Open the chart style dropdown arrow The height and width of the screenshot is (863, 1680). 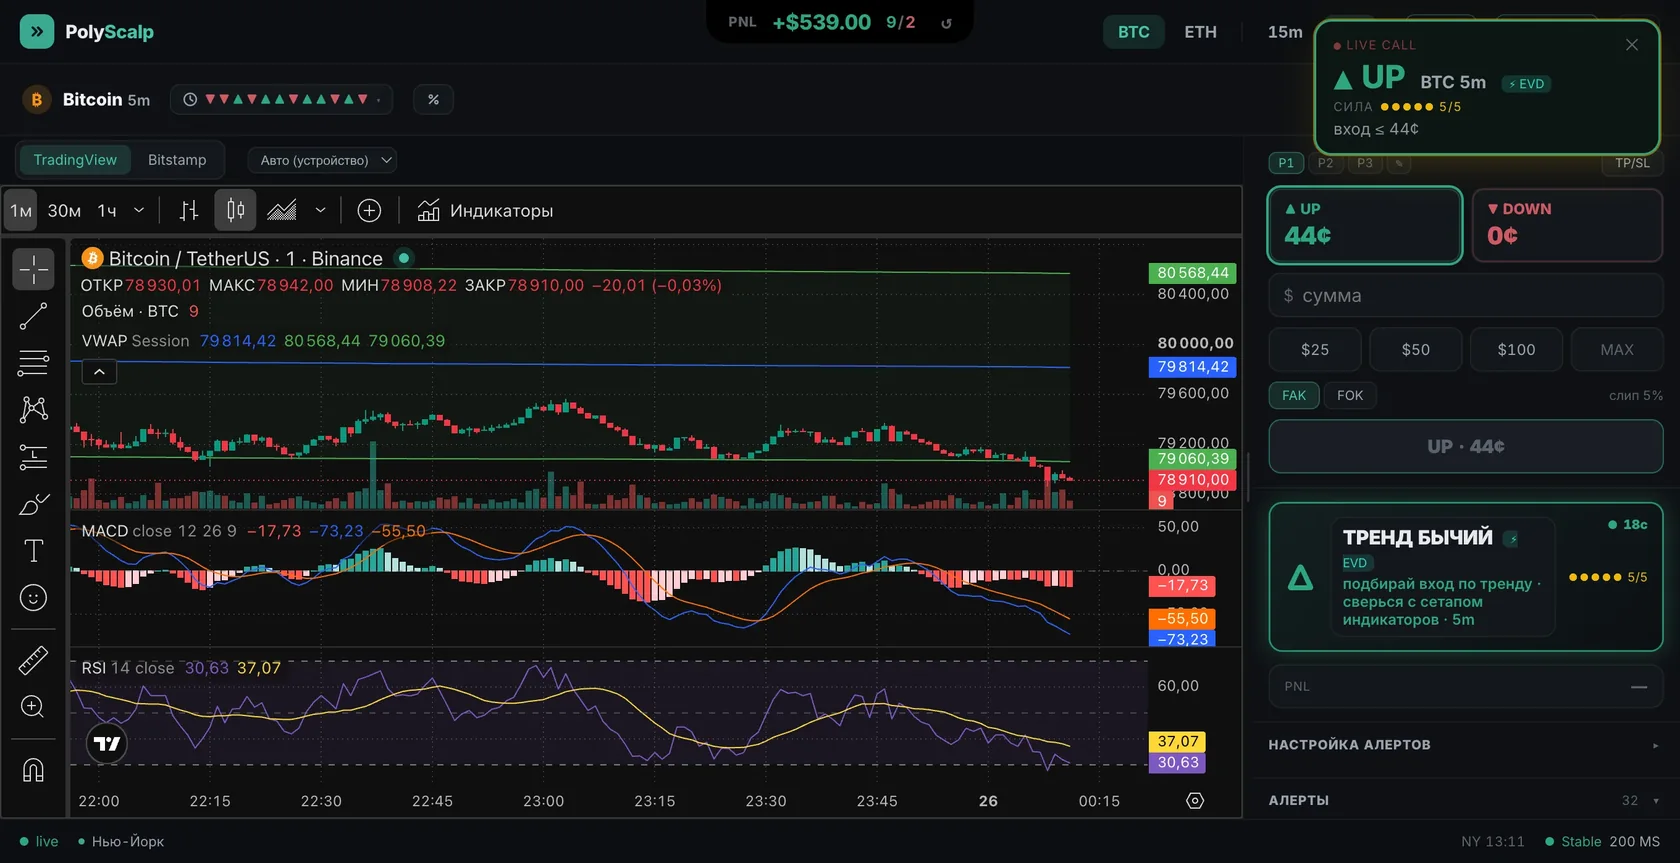click(x=320, y=211)
